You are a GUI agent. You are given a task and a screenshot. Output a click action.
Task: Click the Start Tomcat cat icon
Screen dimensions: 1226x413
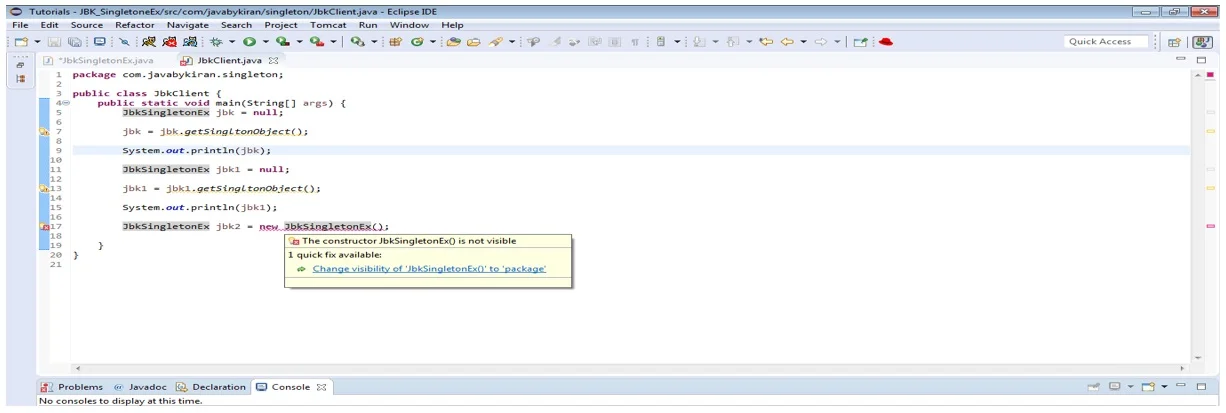[x=148, y=42]
